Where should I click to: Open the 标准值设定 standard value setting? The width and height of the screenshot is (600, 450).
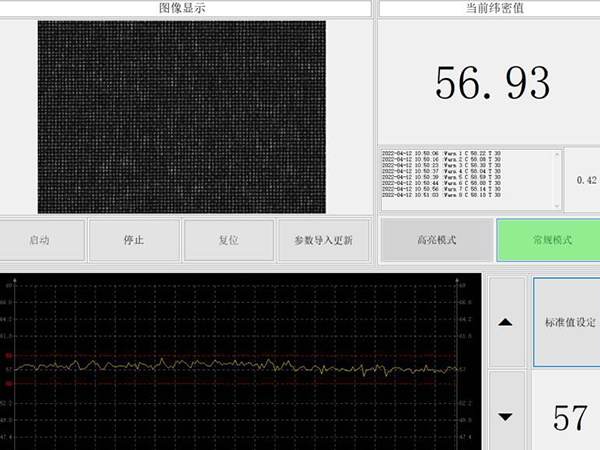coord(569,322)
